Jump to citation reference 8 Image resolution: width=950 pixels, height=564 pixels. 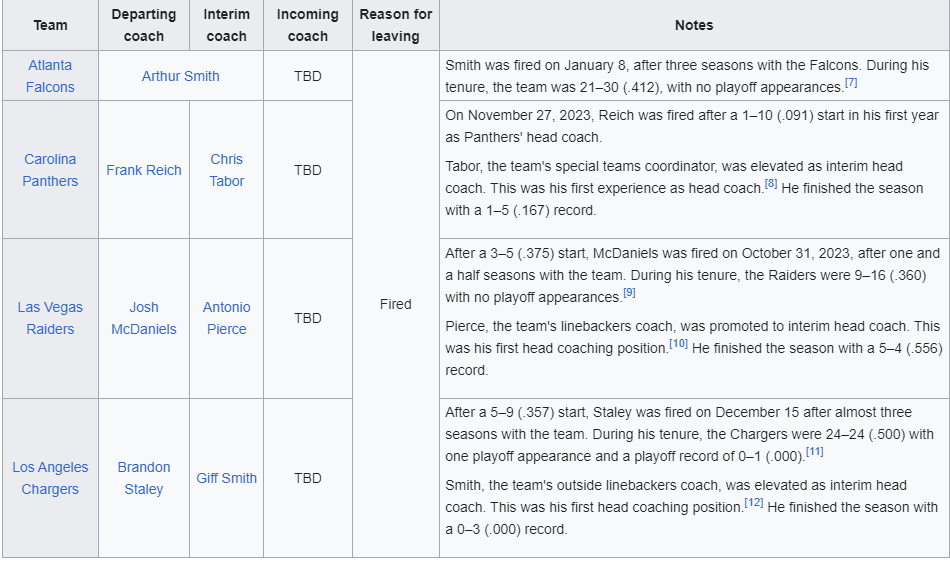point(771,184)
